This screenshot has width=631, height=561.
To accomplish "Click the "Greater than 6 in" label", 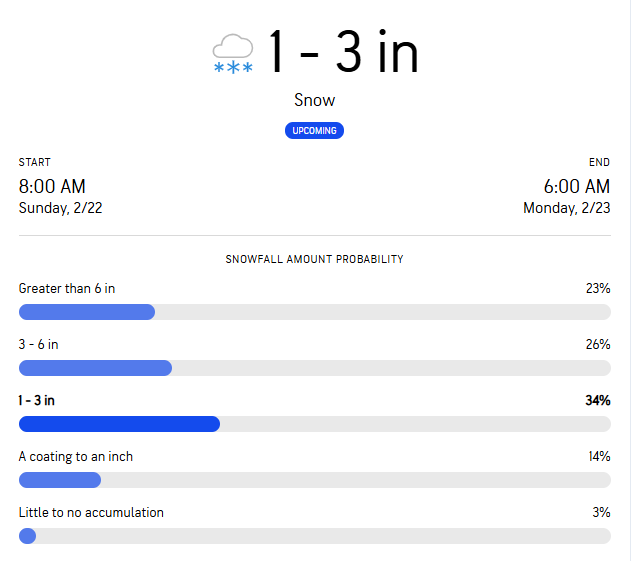I will tap(67, 289).
